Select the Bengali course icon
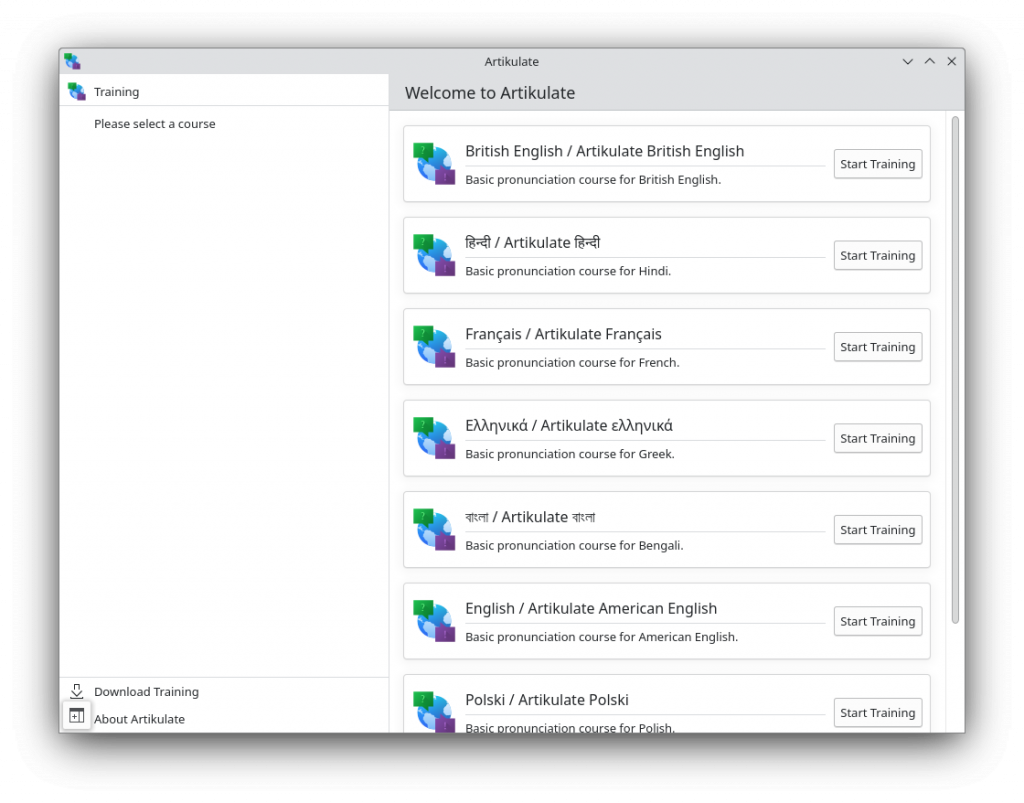Viewport: 1024px width, 803px height. pyautogui.click(x=434, y=529)
